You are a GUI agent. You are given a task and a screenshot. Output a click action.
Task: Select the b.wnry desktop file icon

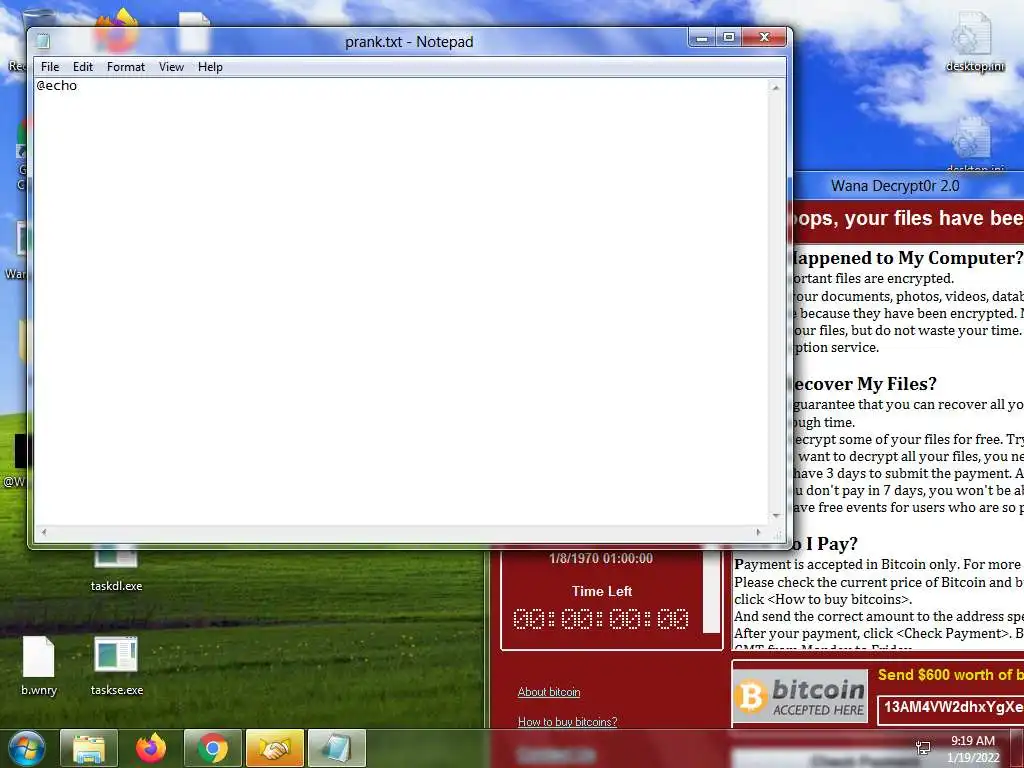click(x=39, y=665)
